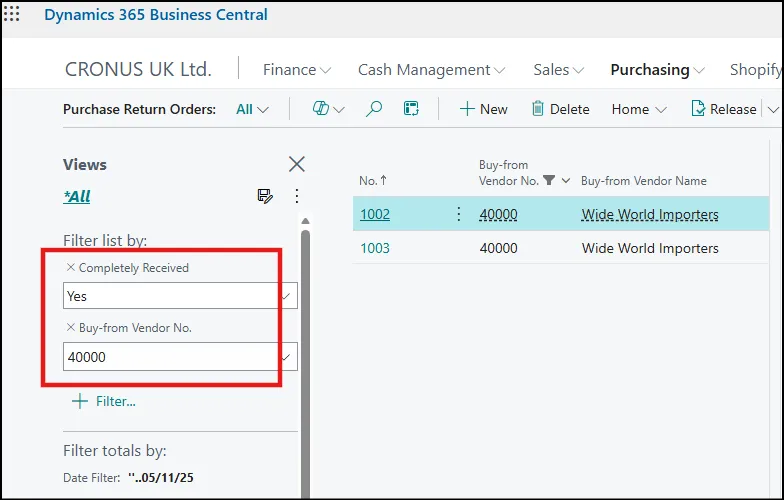
Task: Remove the Completely Received filter
Action: click(70, 268)
